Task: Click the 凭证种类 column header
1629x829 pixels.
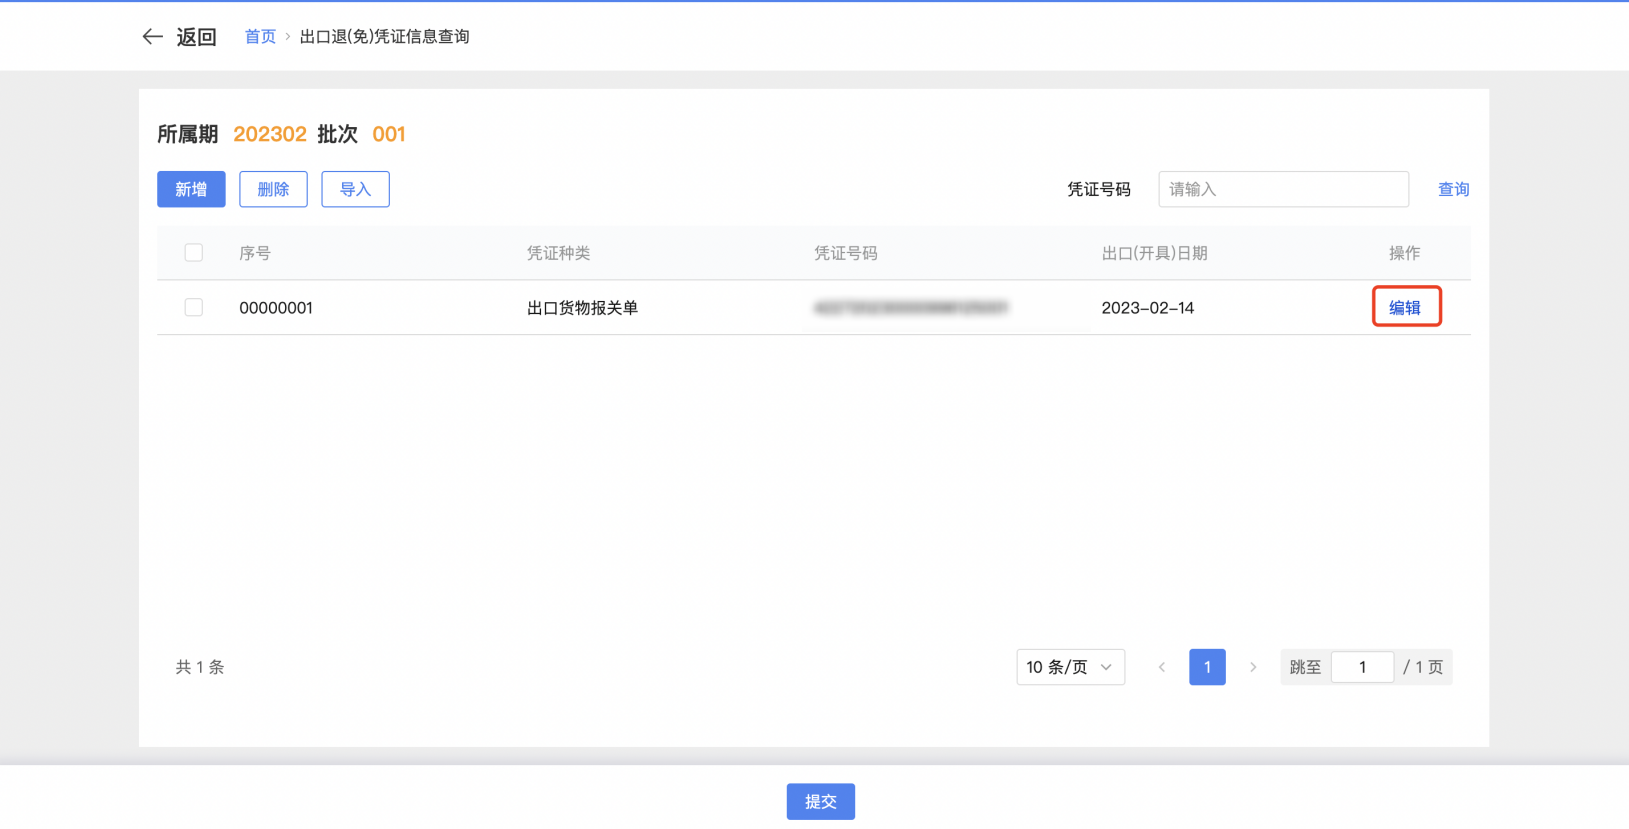Action: pyautogui.click(x=558, y=253)
